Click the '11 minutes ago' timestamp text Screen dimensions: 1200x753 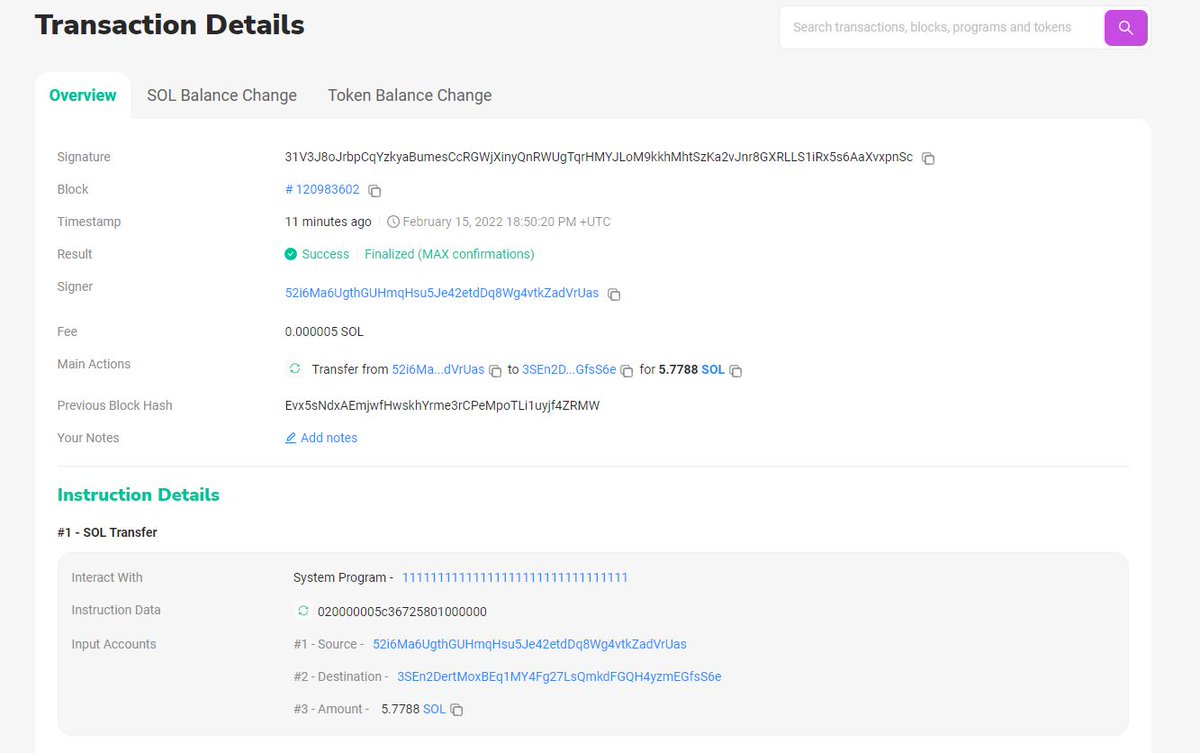[328, 221]
